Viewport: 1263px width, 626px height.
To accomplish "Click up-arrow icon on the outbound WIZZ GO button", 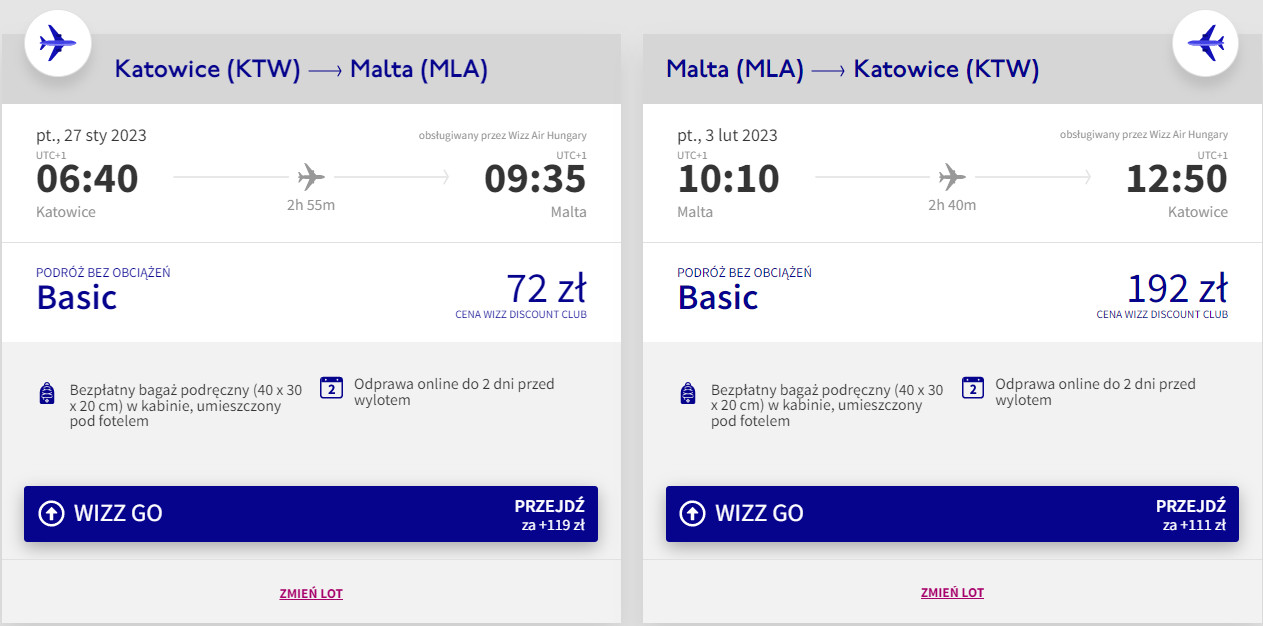I will coord(51,514).
